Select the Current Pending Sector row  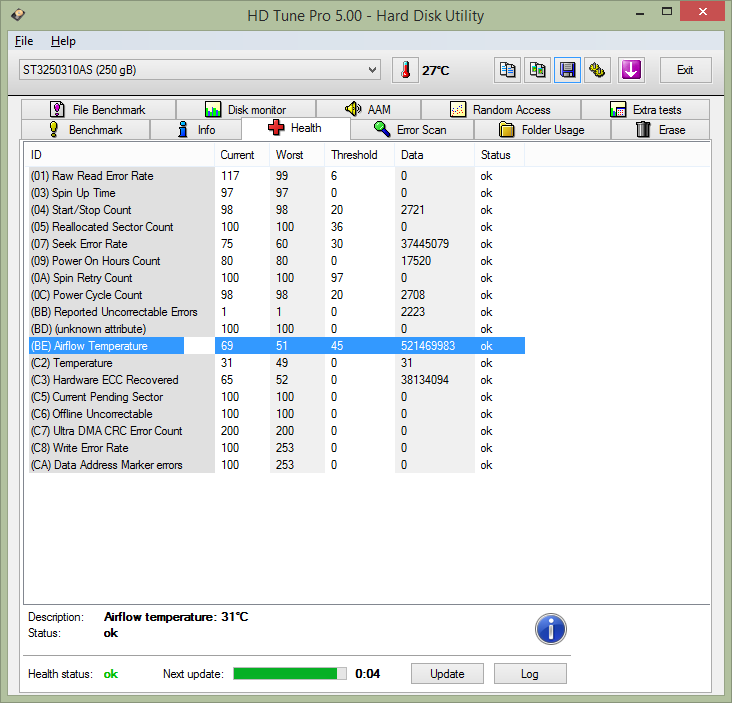[276, 397]
